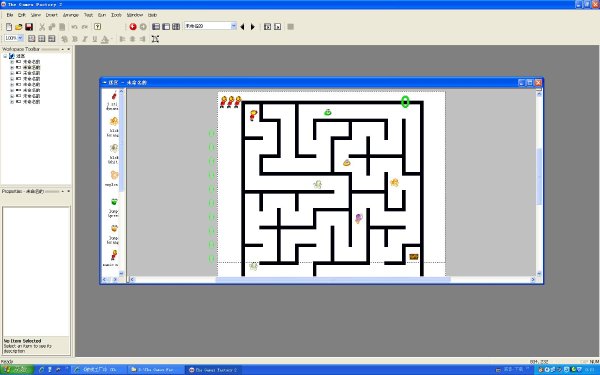
Task: Open the Event Editor icon
Action: (x=176, y=27)
